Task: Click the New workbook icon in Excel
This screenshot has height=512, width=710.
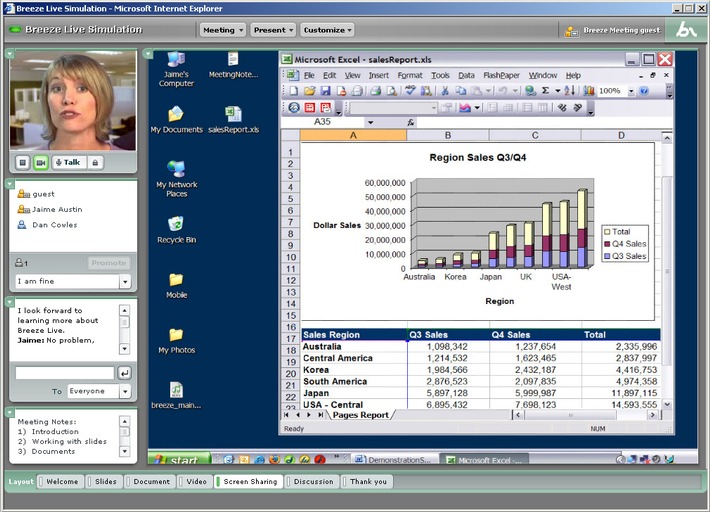Action: coord(293,91)
